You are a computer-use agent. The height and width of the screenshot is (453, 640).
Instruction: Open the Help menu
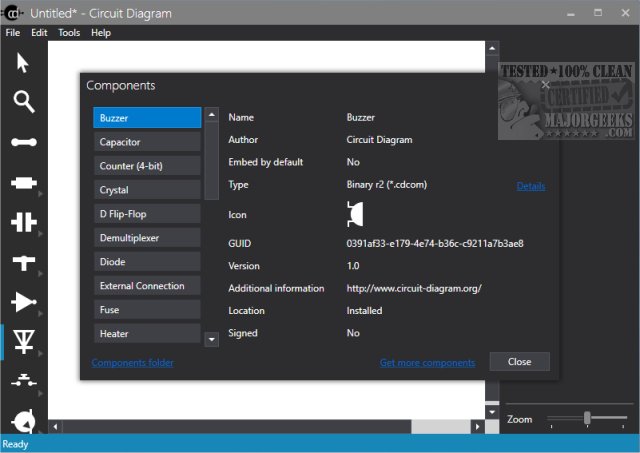coord(101,33)
